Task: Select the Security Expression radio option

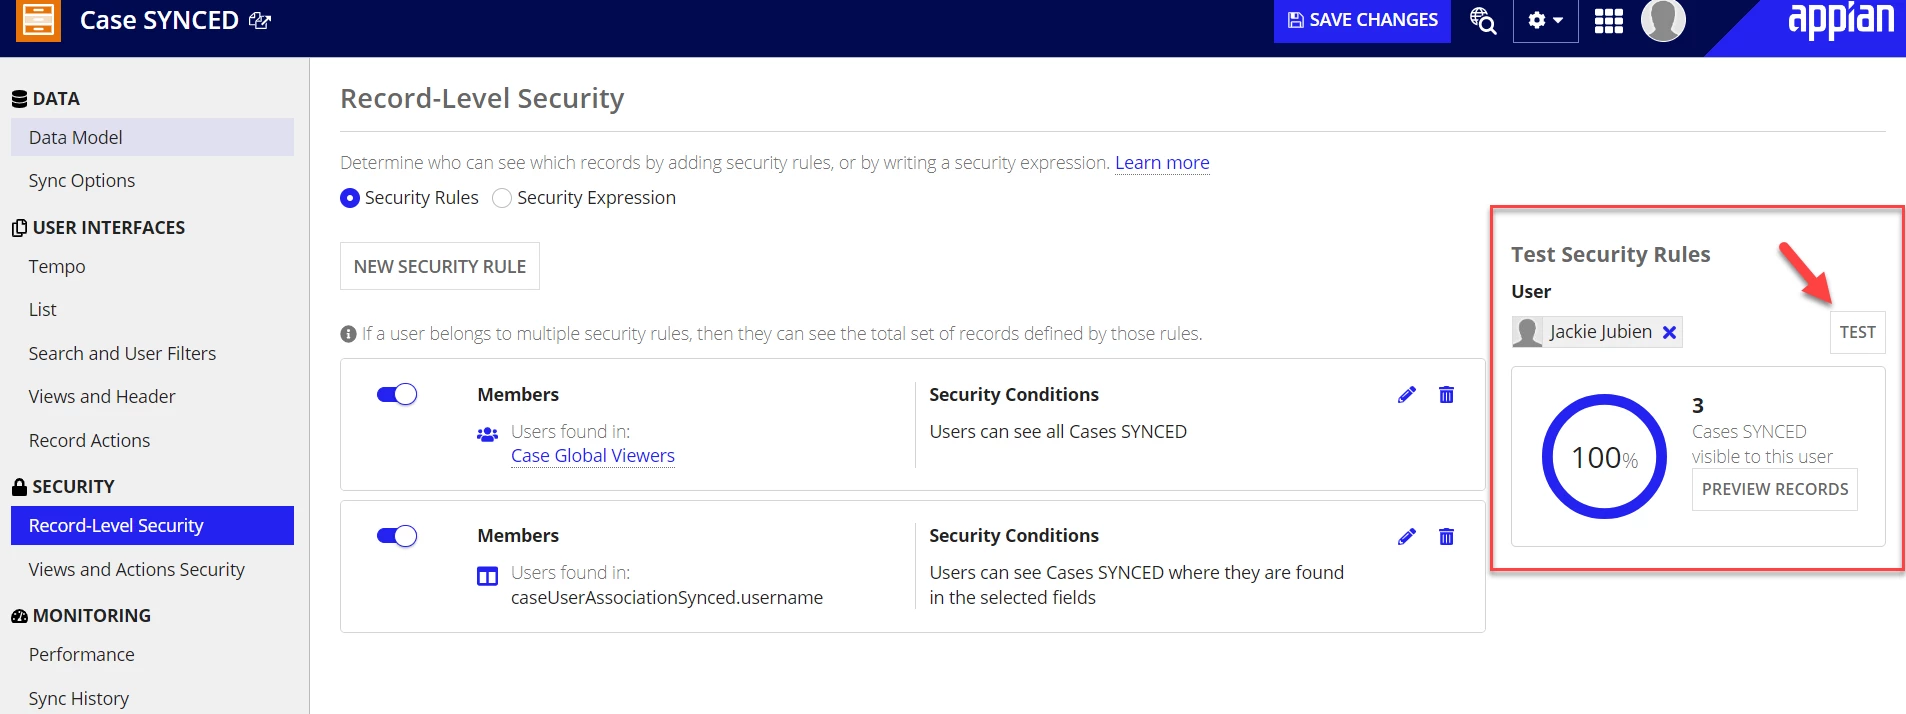Action: [x=502, y=198]
